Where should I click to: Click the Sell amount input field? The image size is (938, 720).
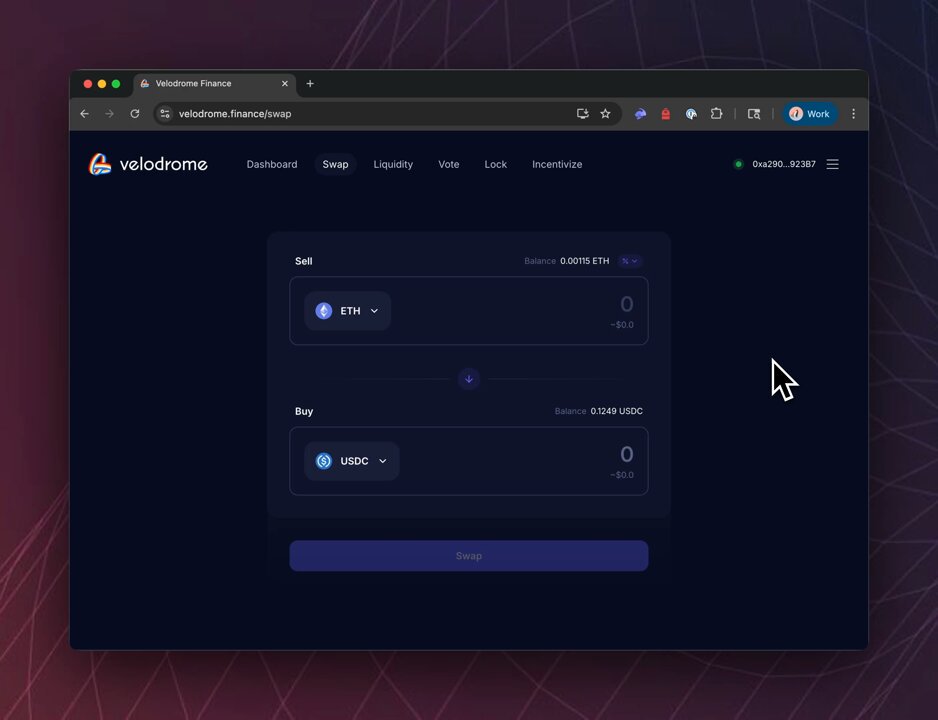[x=468, y=311]
